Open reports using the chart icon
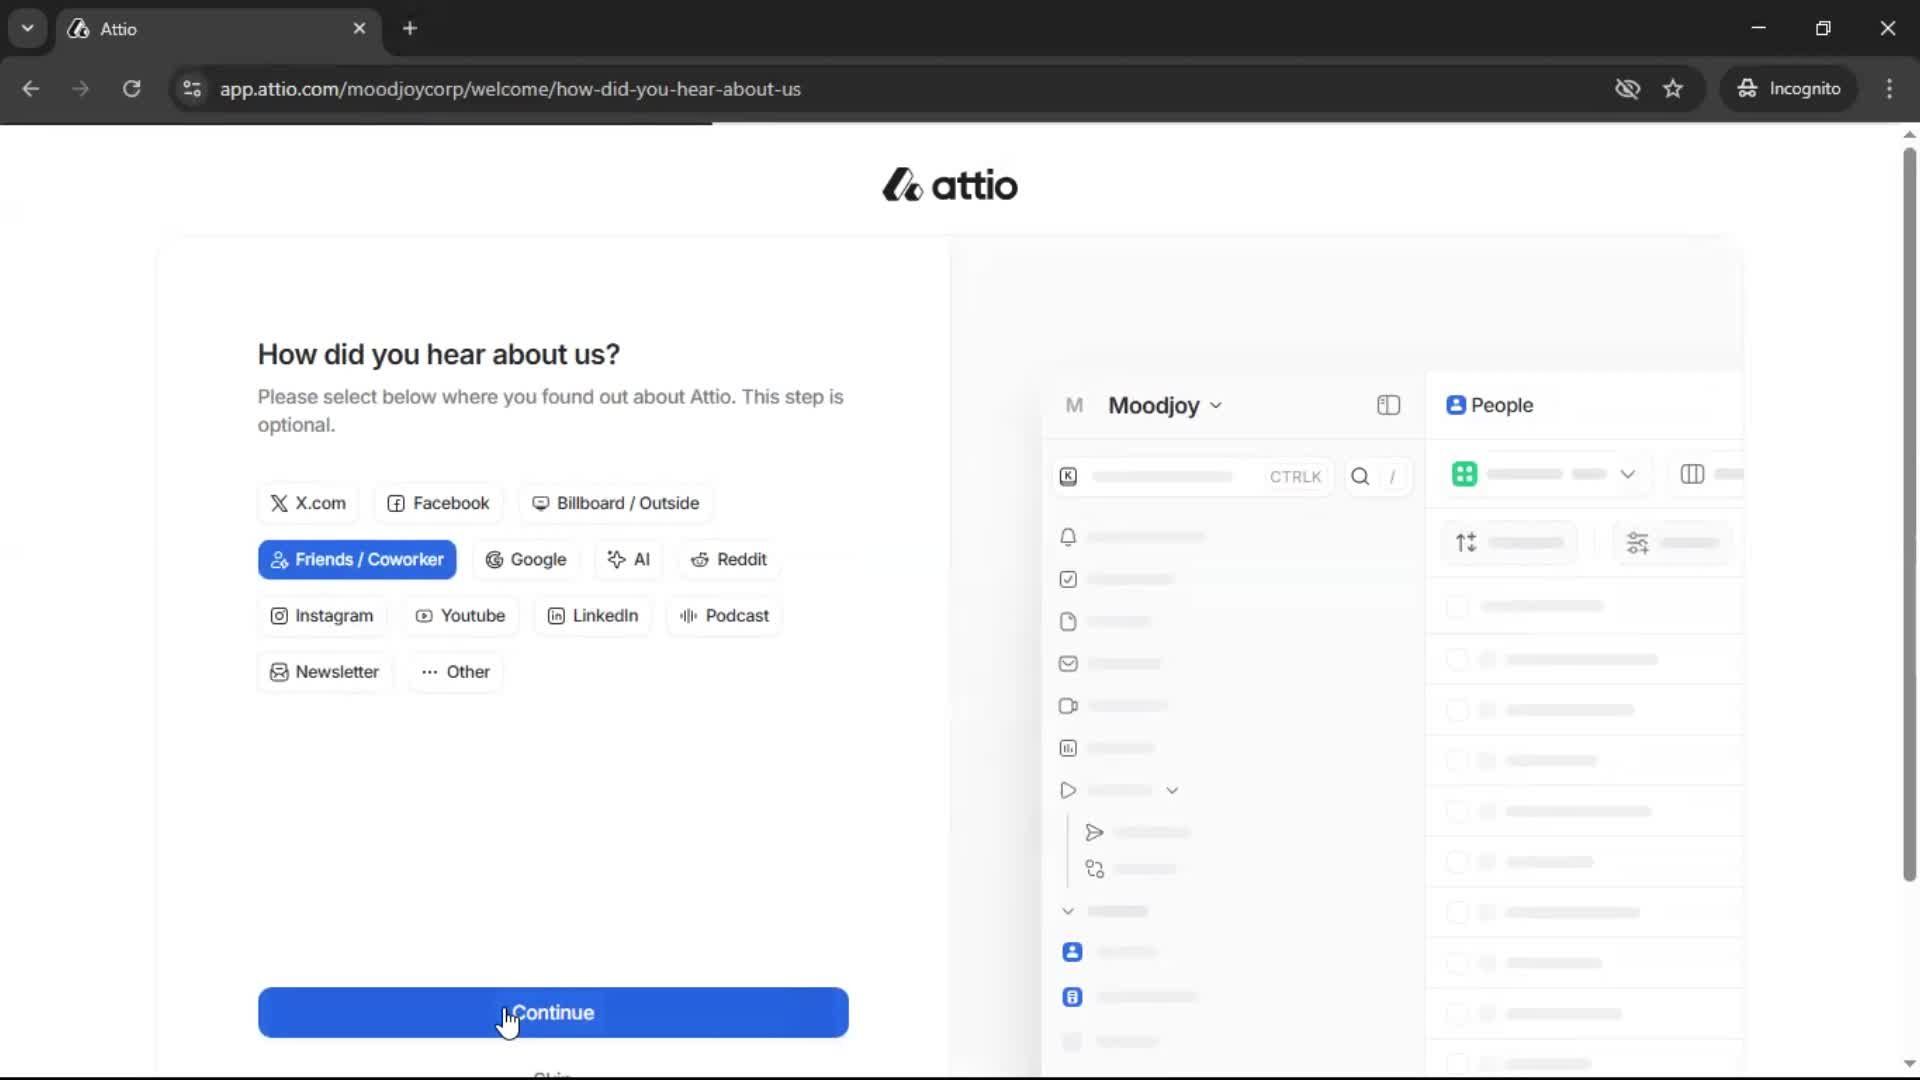The image size is (1920, 1080). tap(1068, 747)
